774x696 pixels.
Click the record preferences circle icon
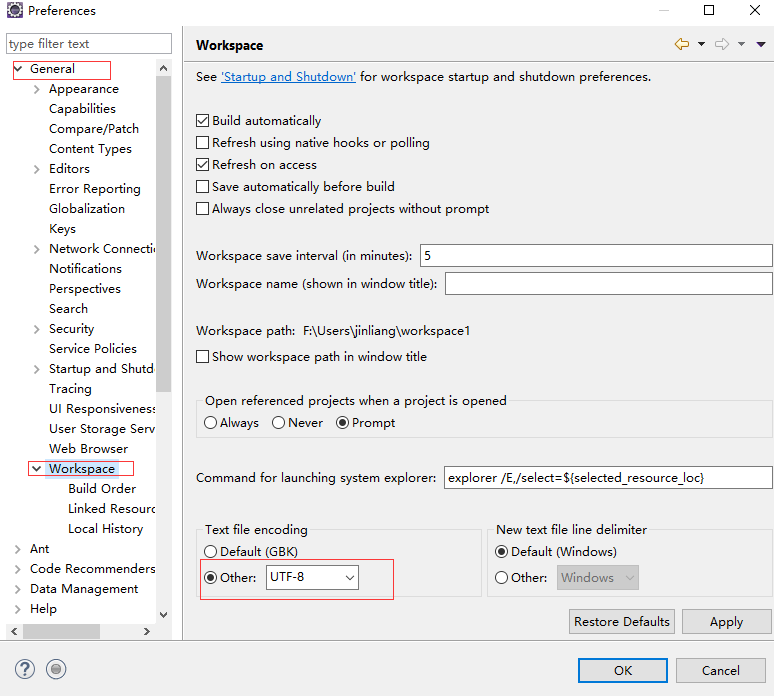pos(56,669)
